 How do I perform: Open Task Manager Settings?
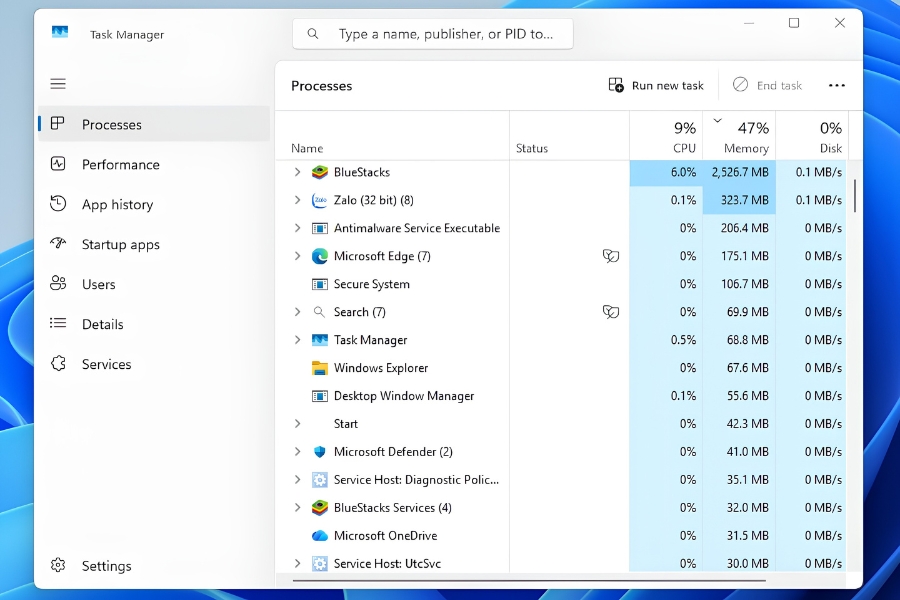click(x=154, y=566)
